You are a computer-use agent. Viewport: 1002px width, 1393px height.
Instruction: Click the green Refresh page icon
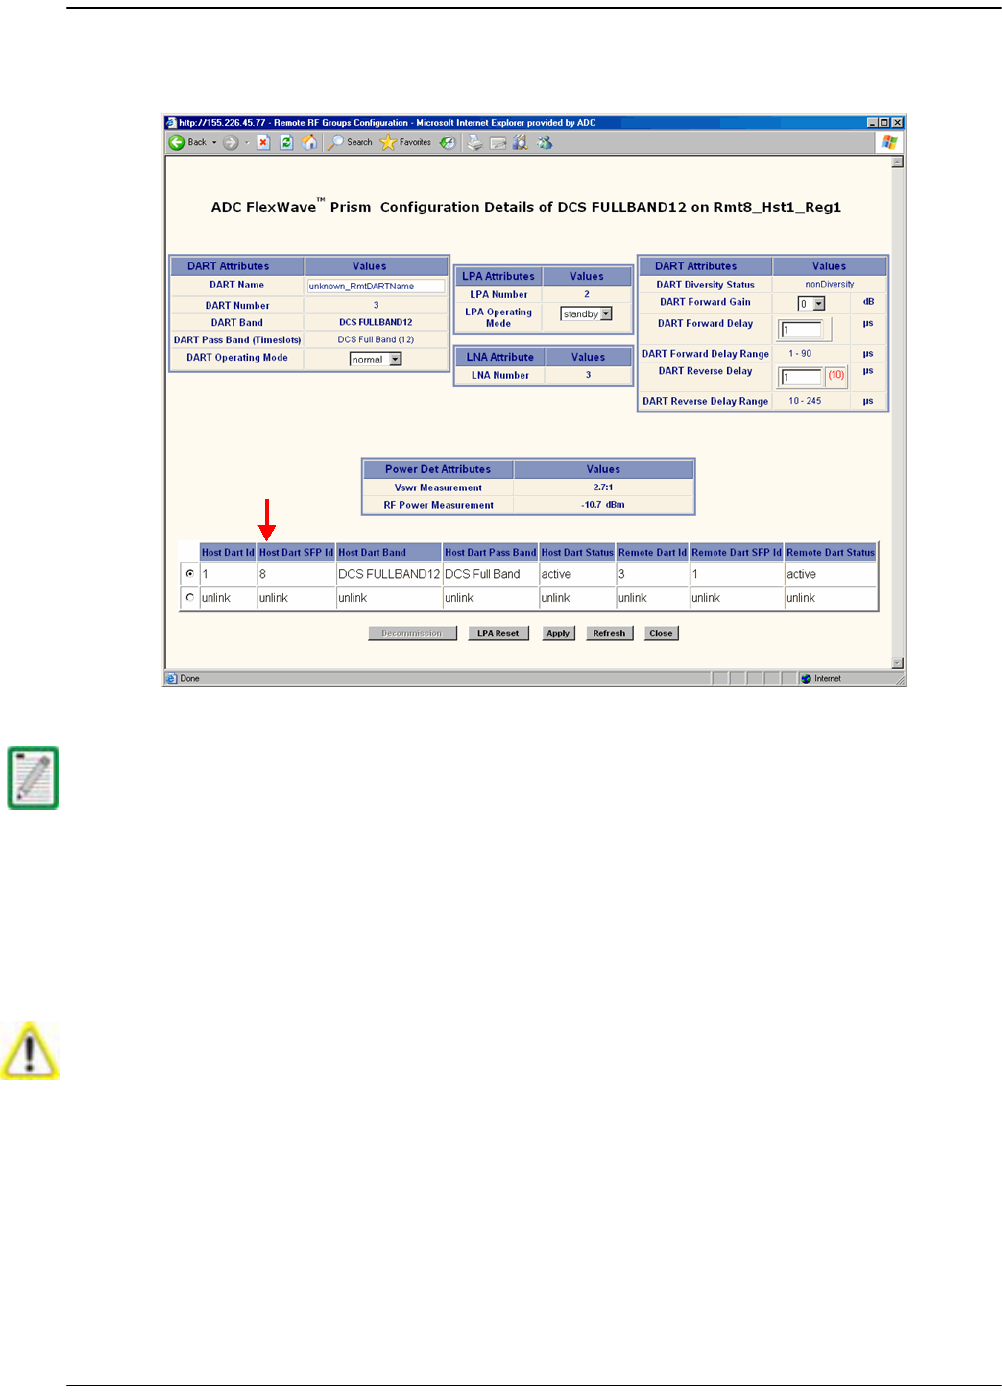click(x=286, y=142)
